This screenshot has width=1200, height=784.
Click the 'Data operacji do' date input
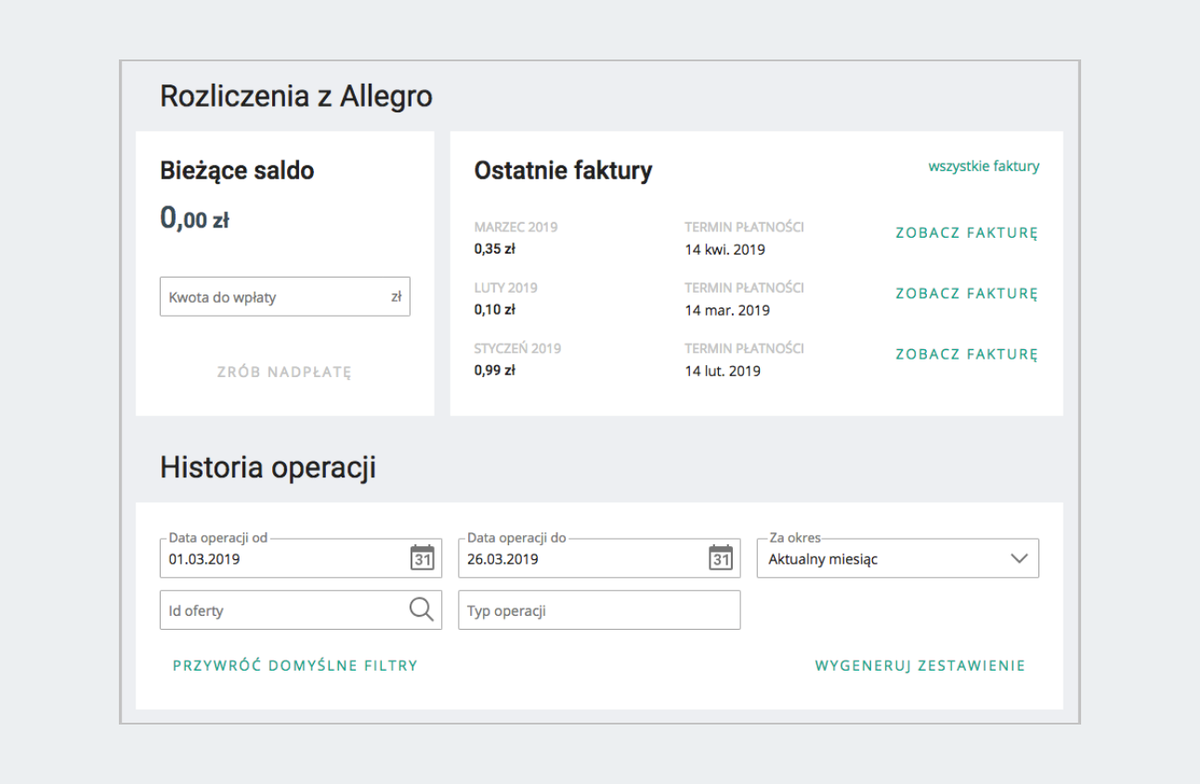point(599,559)
